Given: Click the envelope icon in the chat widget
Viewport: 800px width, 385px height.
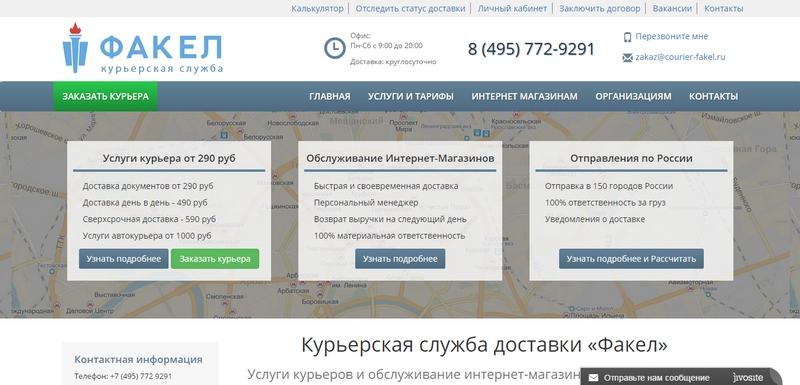Looking at the screenshot, I should (x=593, y=378).
